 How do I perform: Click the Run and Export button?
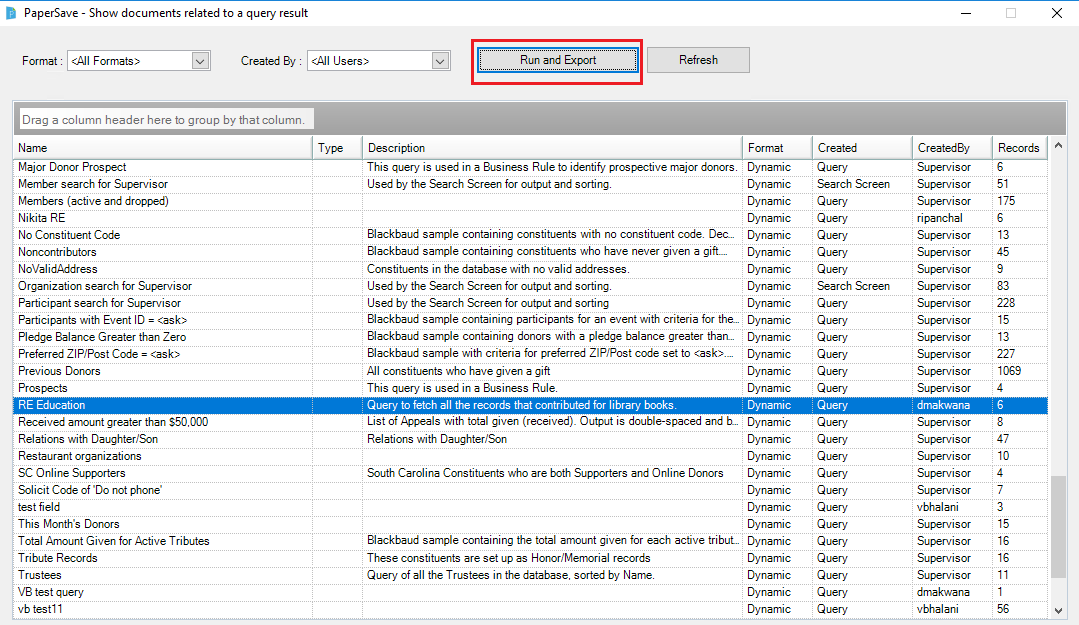557,60
